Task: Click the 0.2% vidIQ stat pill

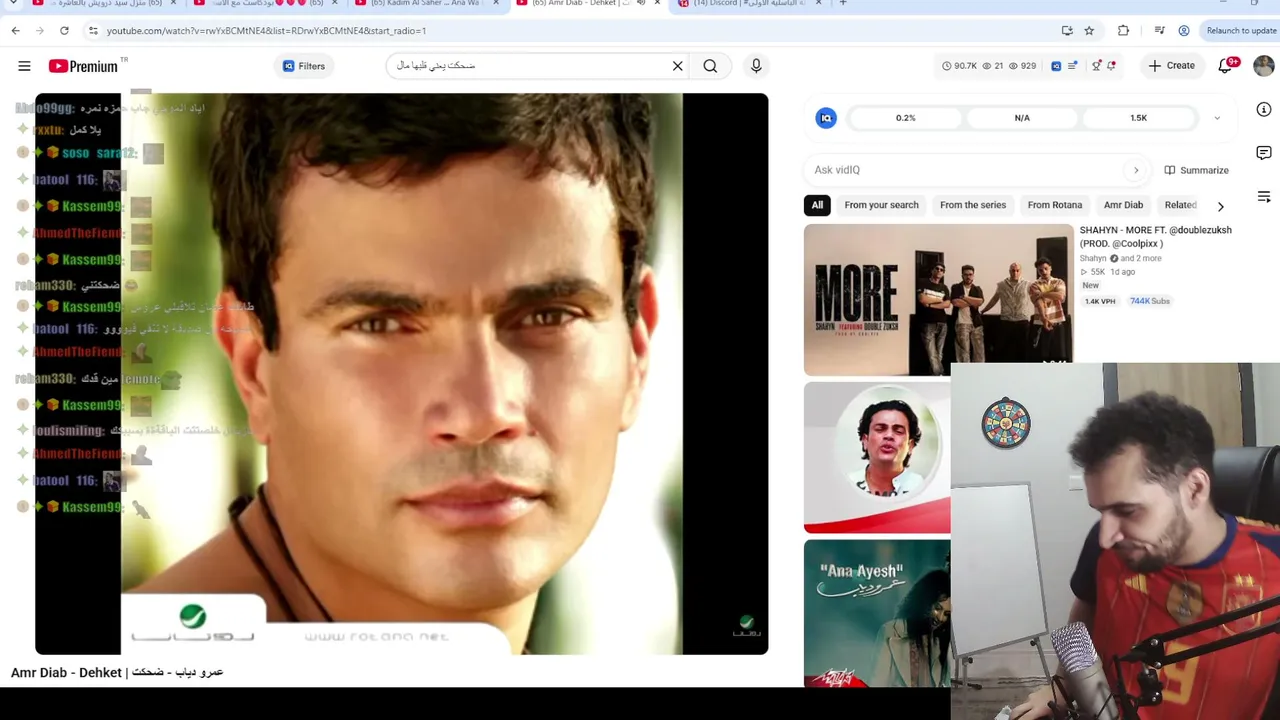Action: 905,118
